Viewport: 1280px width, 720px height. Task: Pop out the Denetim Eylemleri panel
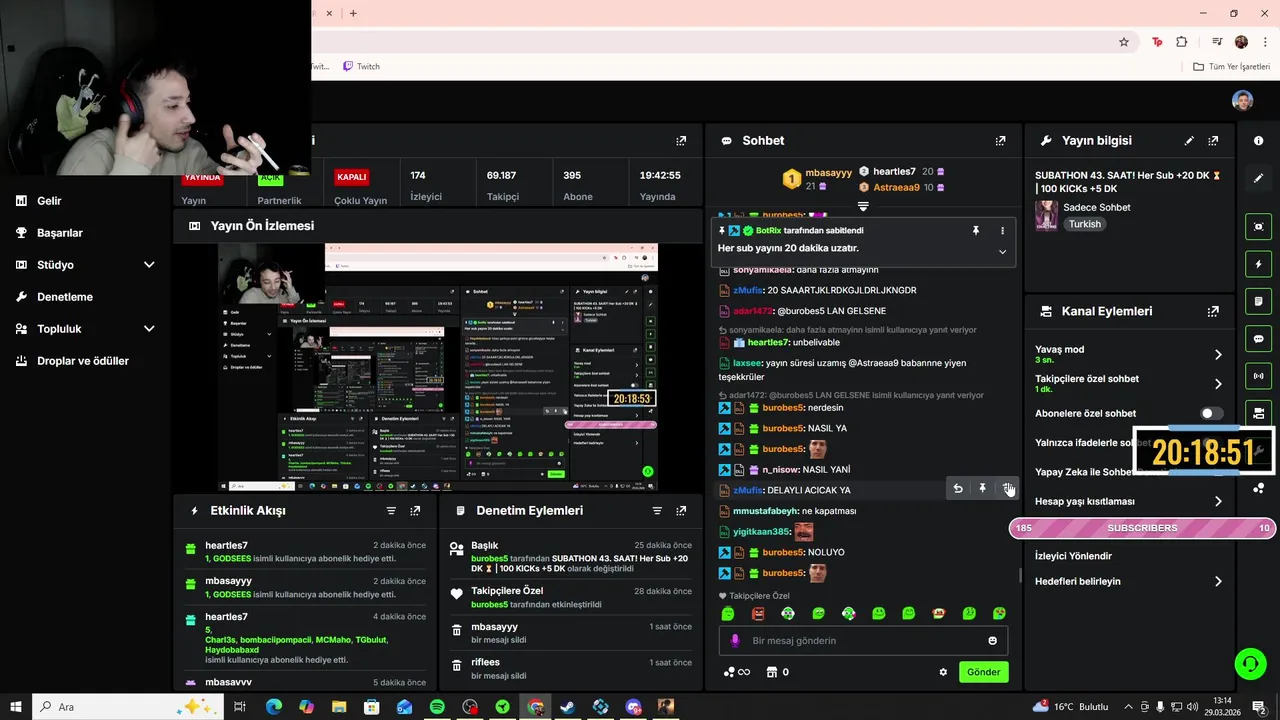coord(681,510)
